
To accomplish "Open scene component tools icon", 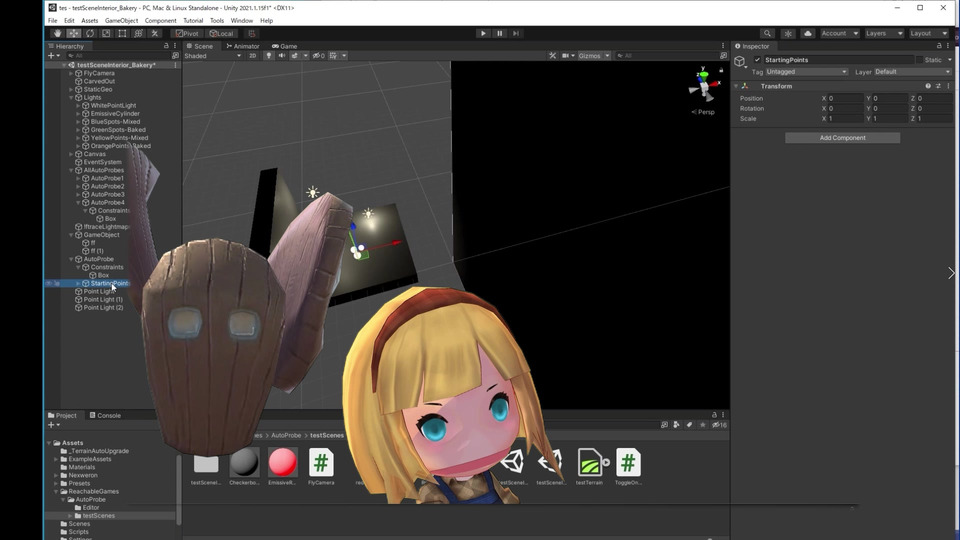I will pyautogui.click(x=552, y=55).
